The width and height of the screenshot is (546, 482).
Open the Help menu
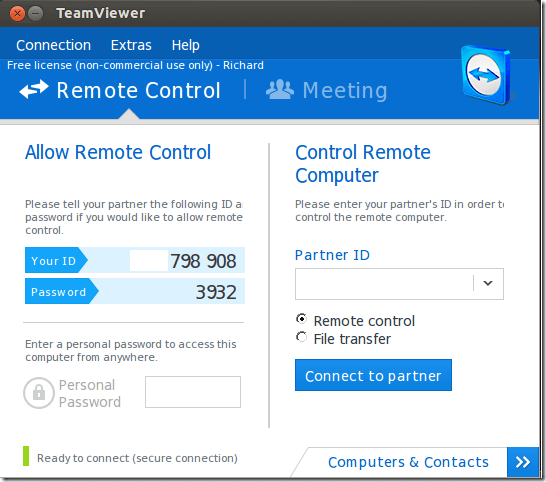186,45
